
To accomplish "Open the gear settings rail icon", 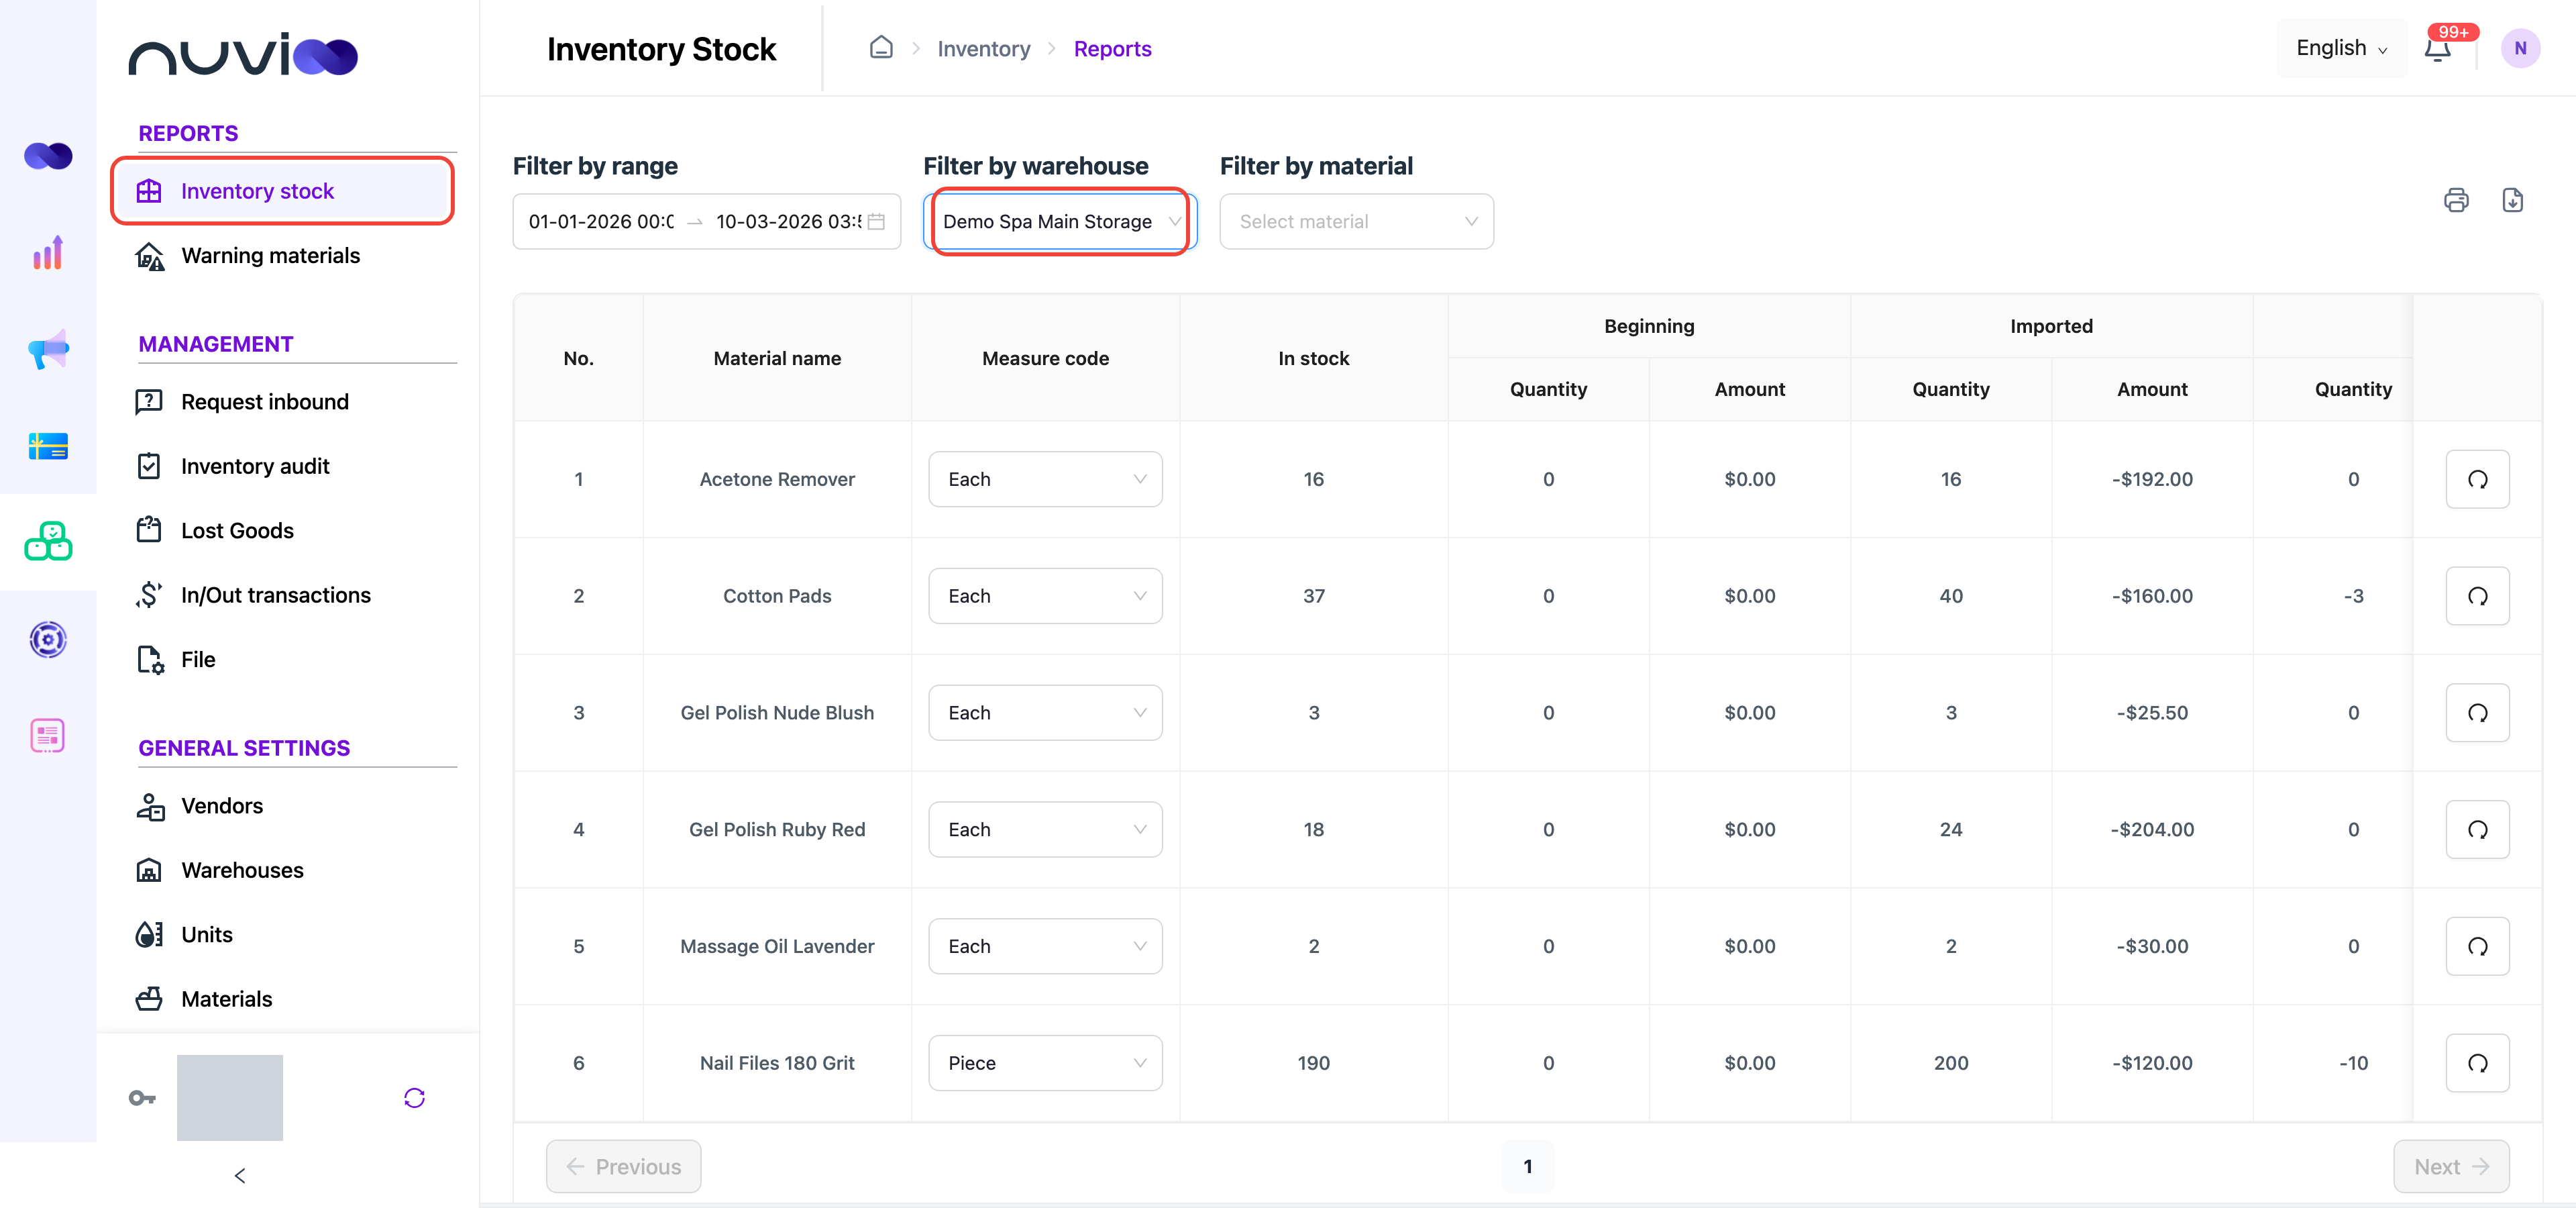I will point(48,639).
